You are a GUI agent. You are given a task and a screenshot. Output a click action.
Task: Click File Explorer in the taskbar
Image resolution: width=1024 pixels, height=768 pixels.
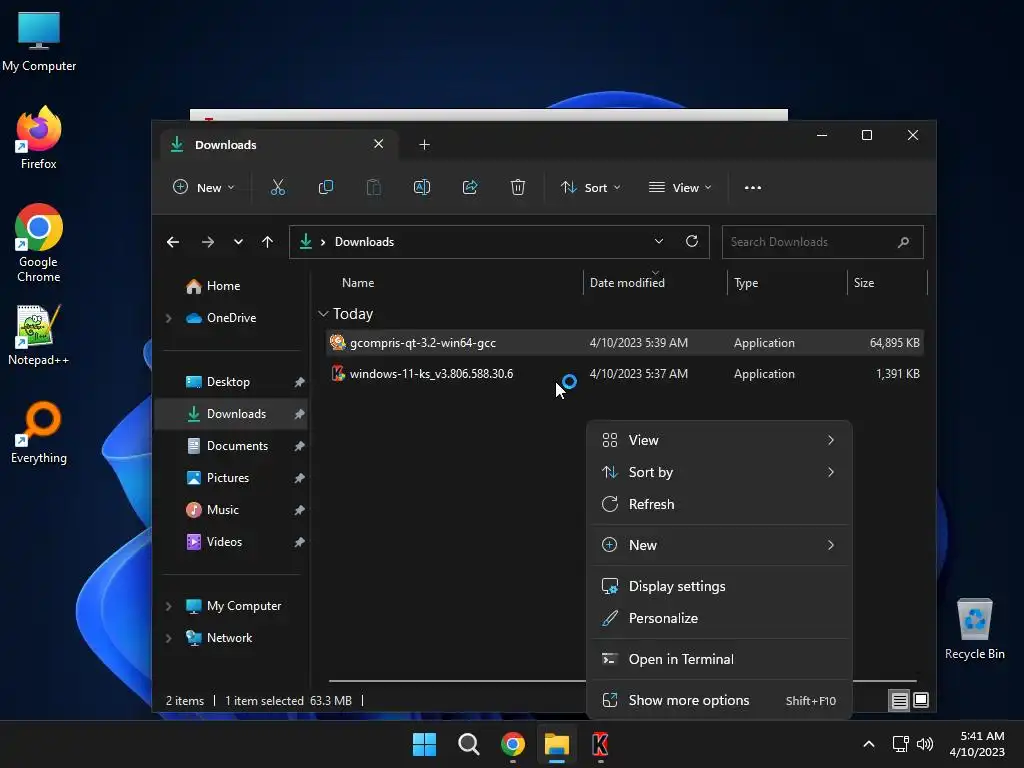point(557,744)
